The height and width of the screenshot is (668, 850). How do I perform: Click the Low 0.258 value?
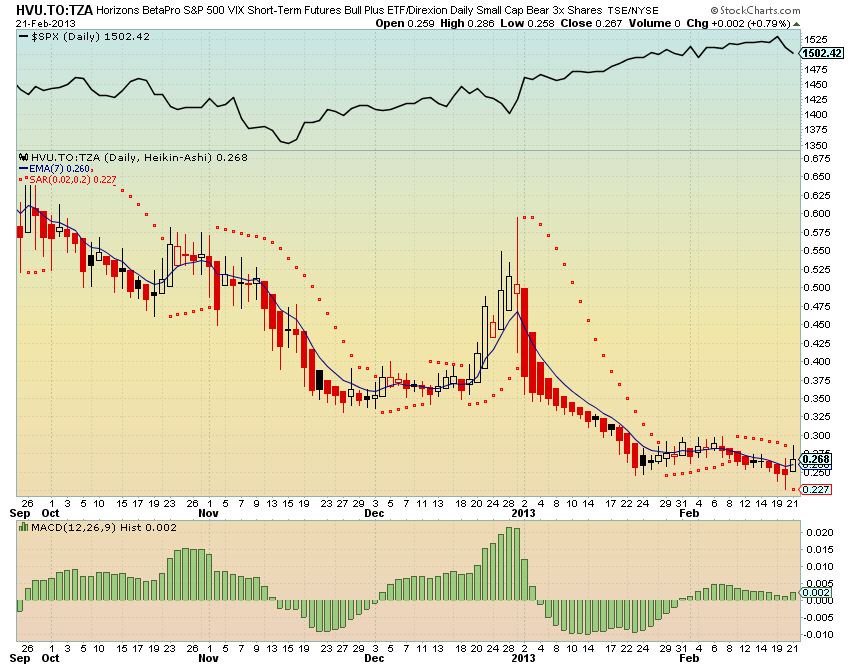tap(527, 23)
